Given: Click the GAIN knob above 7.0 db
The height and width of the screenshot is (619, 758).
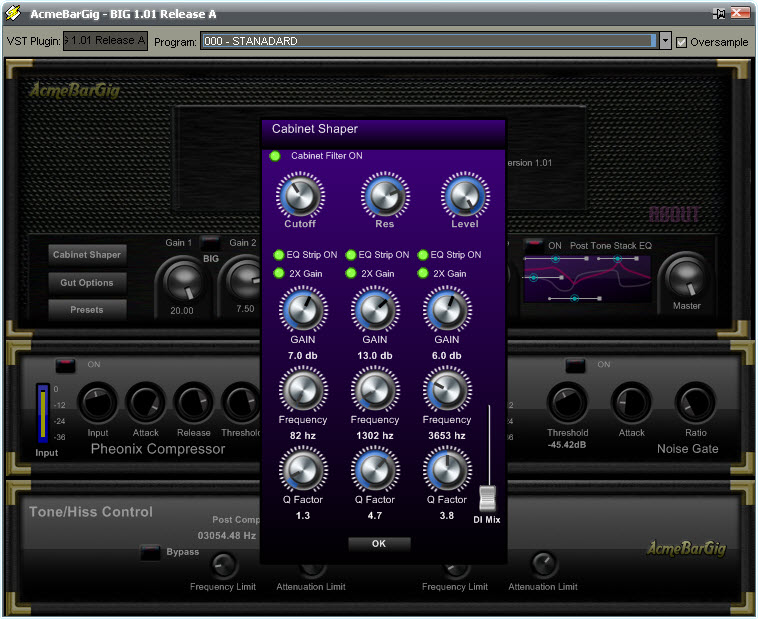Looking at the screenshot, I should click(303, 310).
